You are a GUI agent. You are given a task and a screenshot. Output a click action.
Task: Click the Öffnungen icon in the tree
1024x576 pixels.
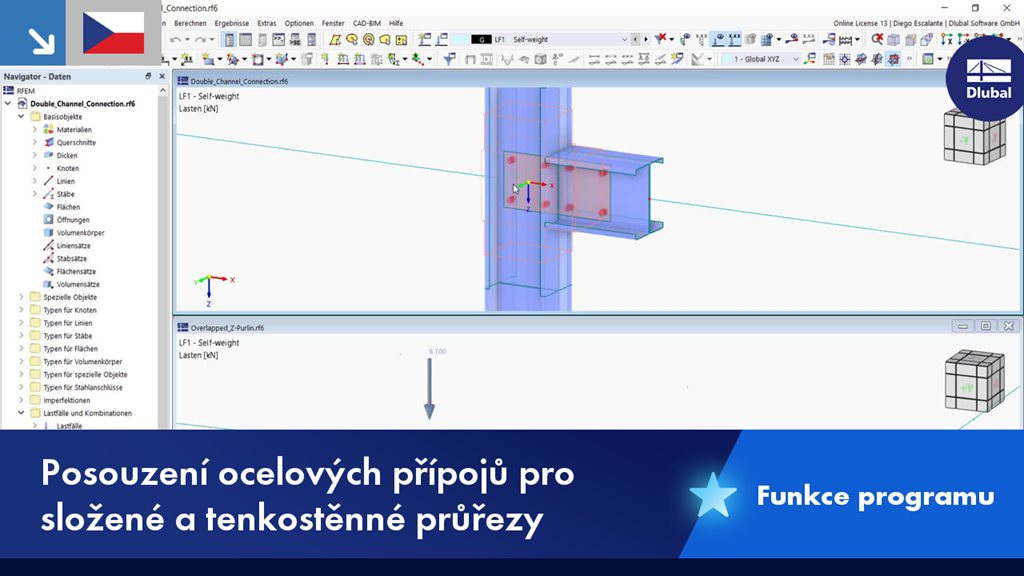[x=49, y=220]
